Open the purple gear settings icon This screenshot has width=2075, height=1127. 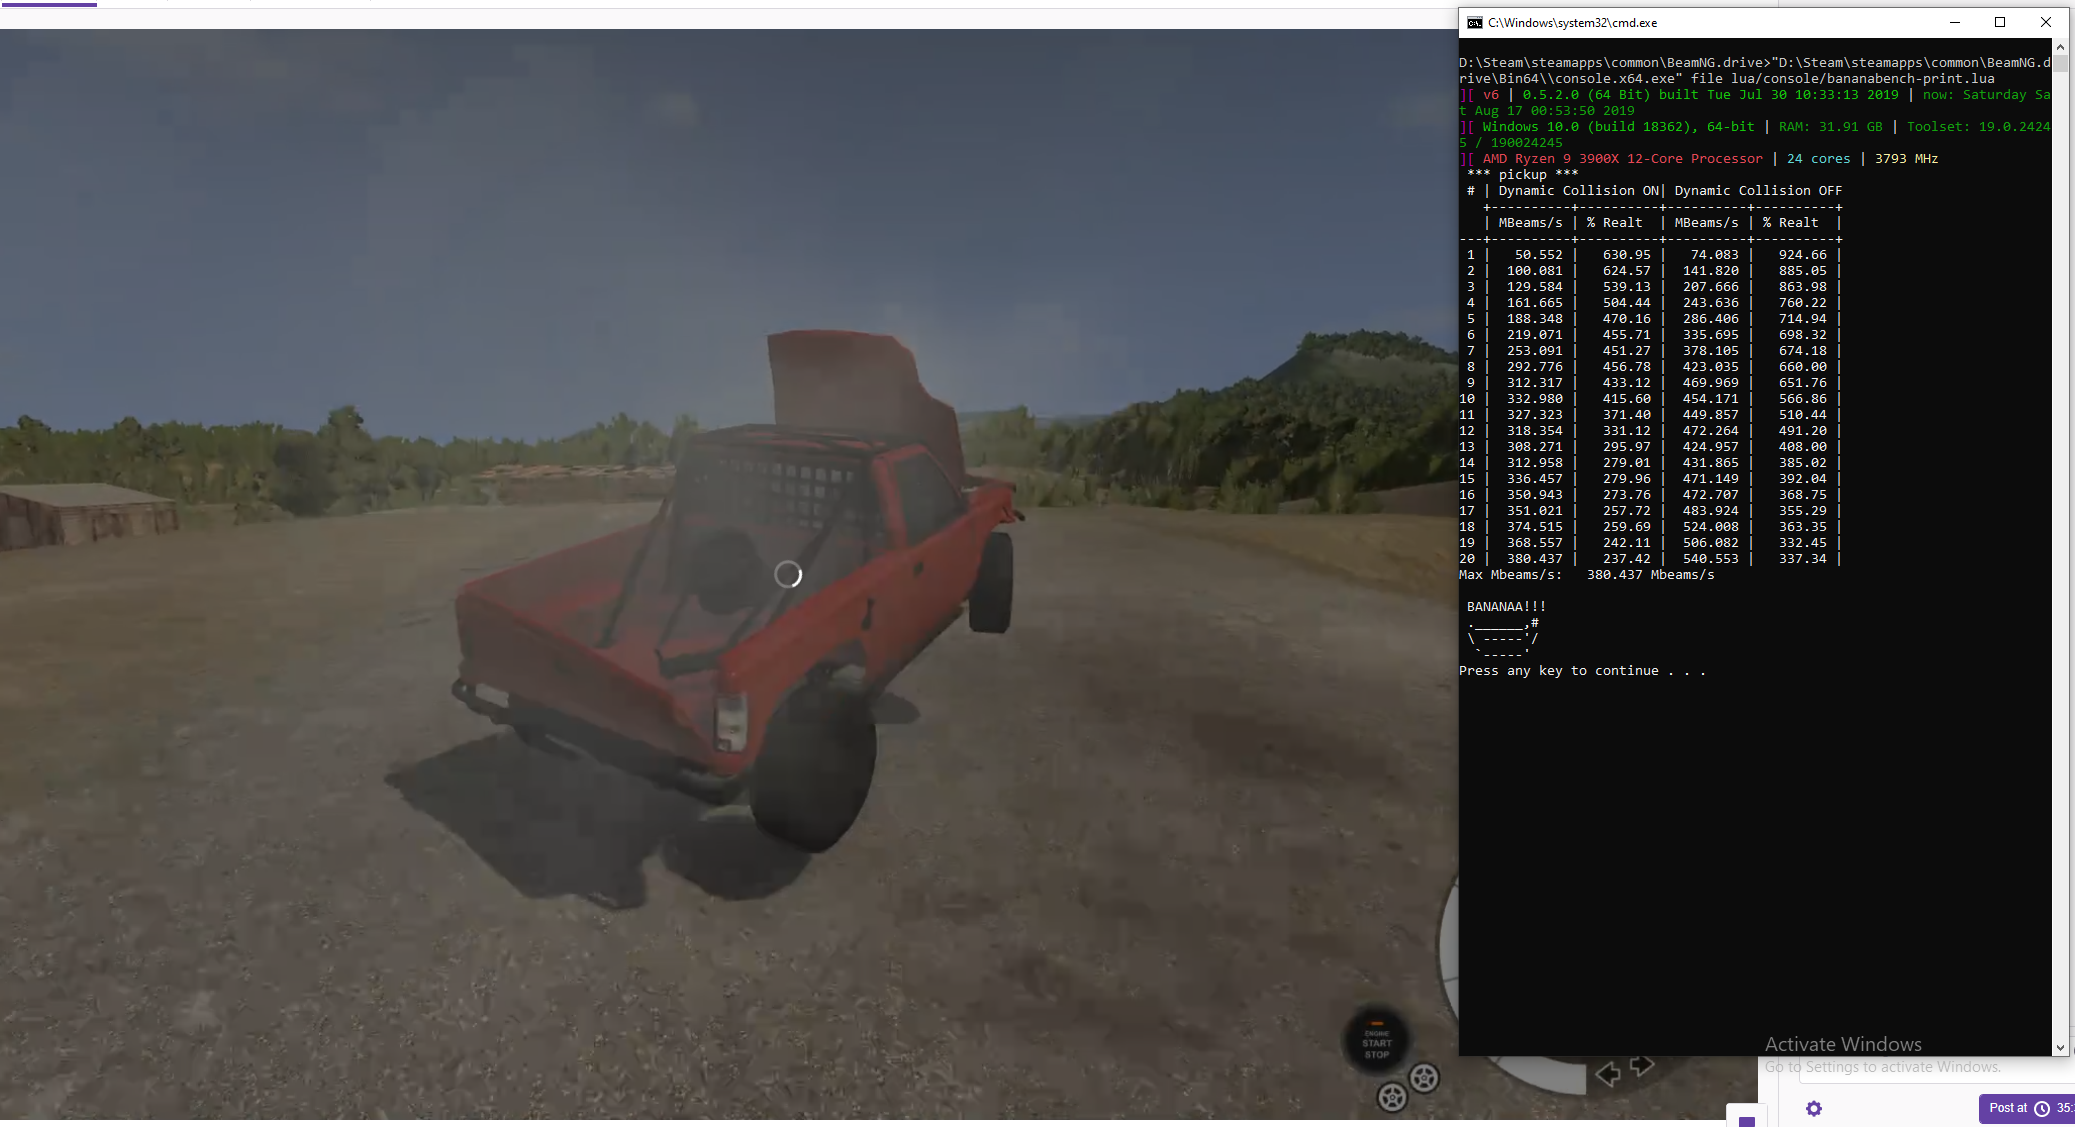coord(1814,1108)
